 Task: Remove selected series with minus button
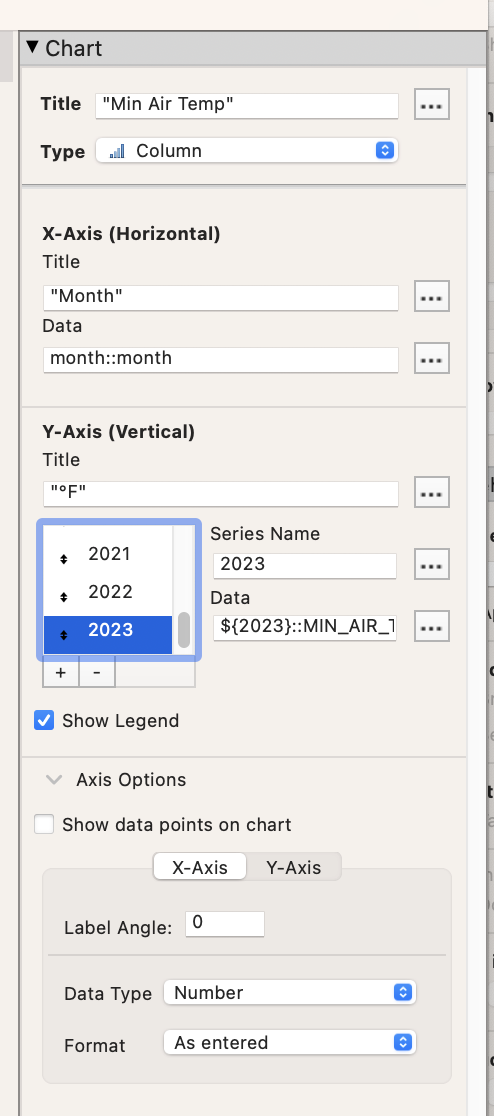(x=97, y=673)
